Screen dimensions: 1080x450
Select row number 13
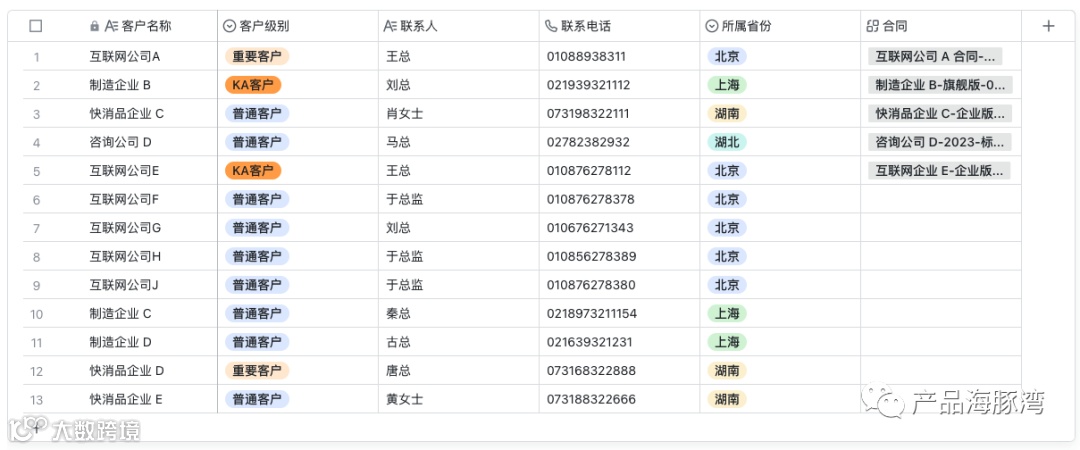(37, 400)
